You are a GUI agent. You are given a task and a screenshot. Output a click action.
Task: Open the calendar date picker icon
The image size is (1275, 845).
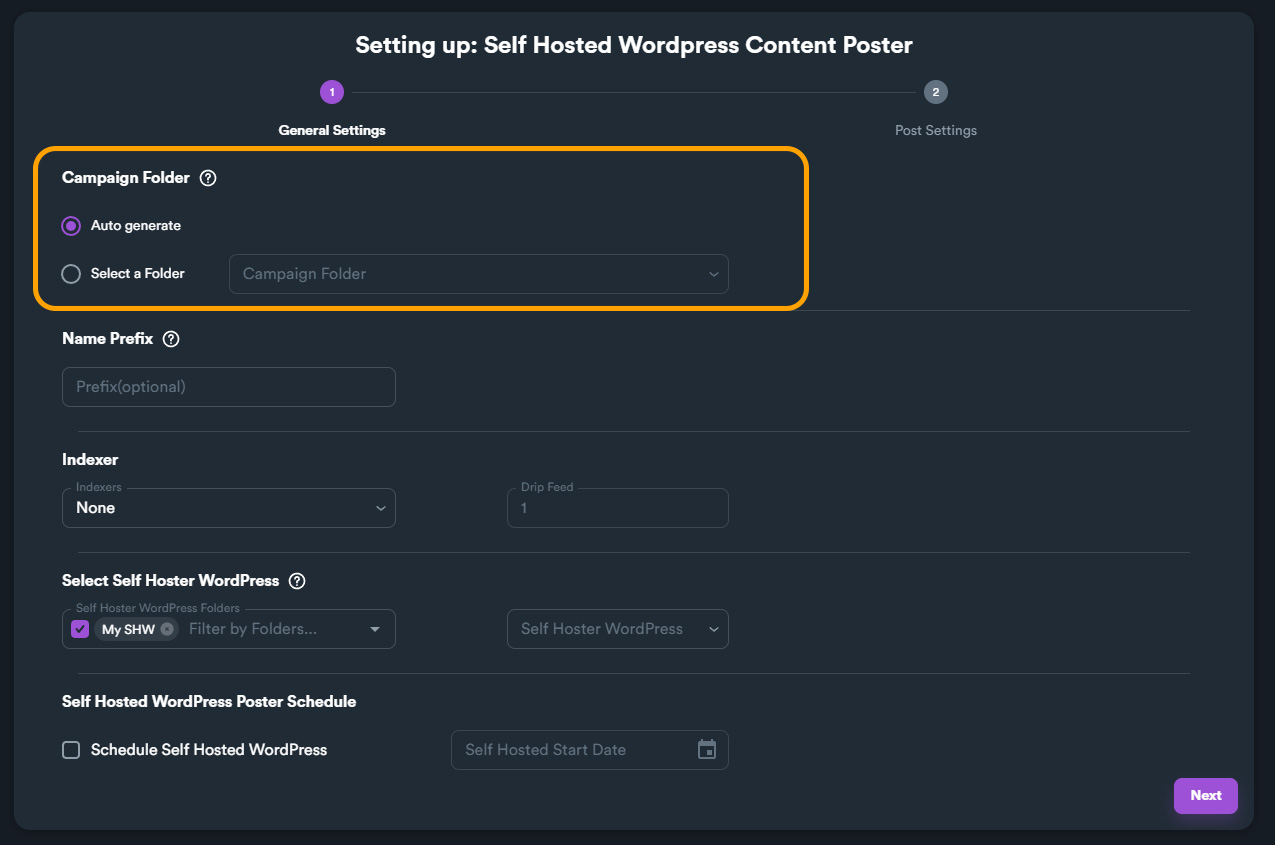(x=707, y=750)
